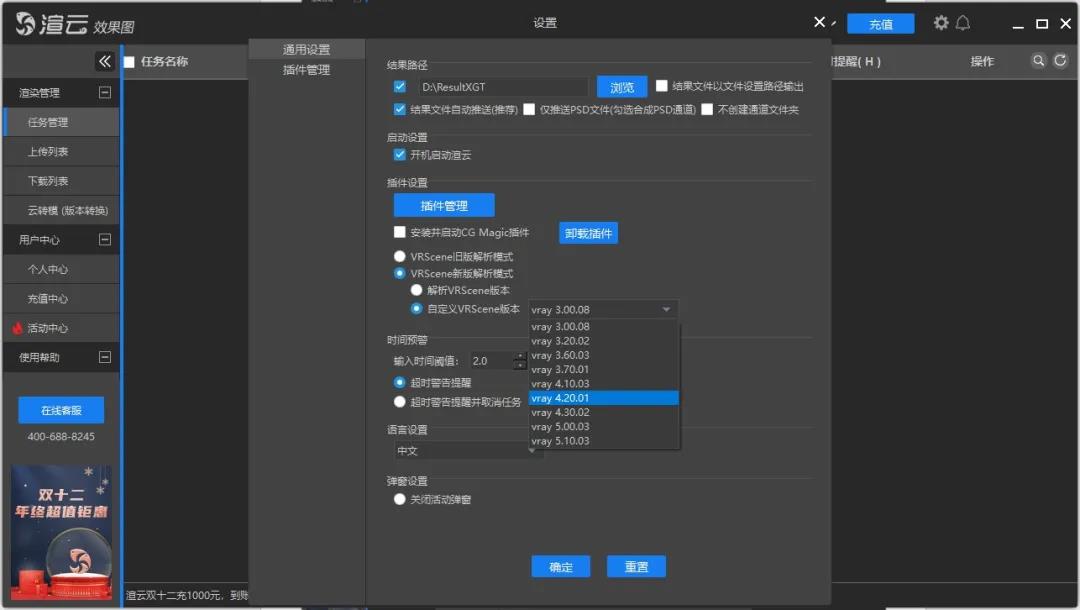Open settings via the gear icon
Screen dimensions: 1080x610
click(941, 23)
